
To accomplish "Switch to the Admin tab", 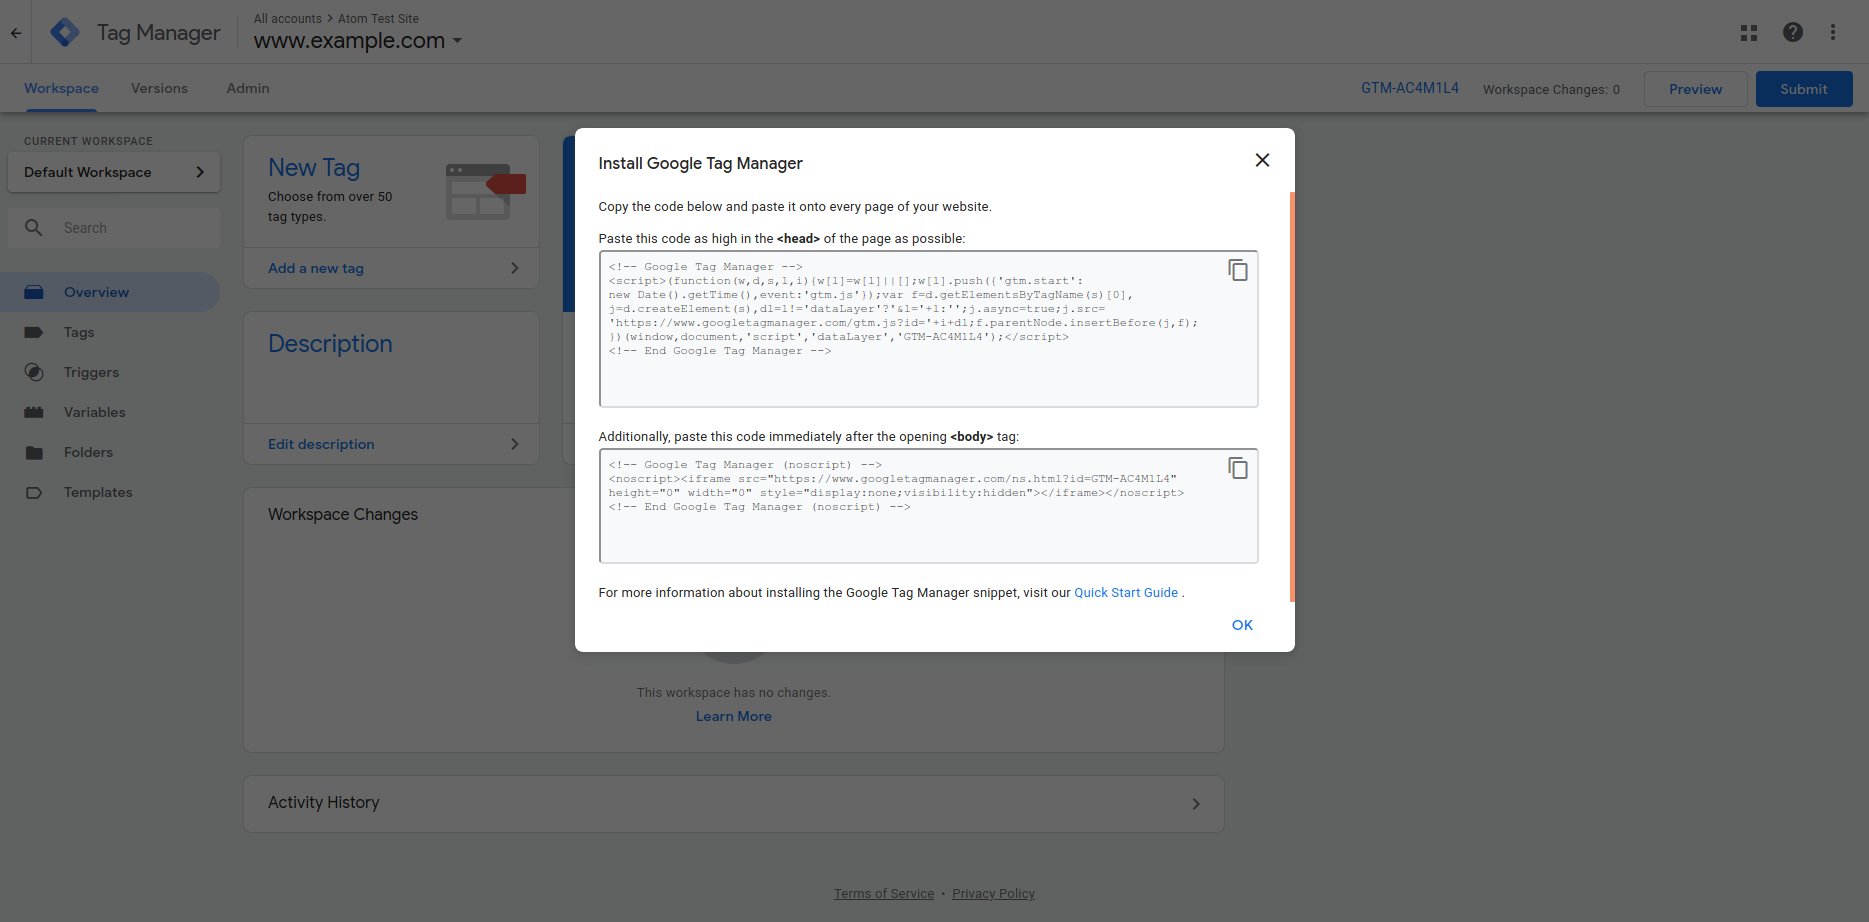I will click(x=248, y=89).
